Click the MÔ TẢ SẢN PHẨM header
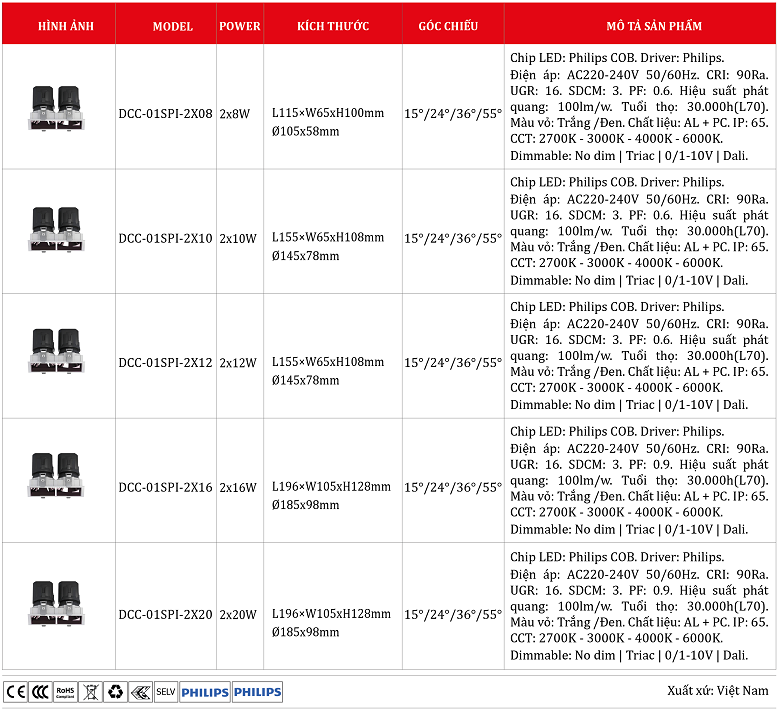The width and height of the screenshot is (781, 725). (x=654, y=26)
